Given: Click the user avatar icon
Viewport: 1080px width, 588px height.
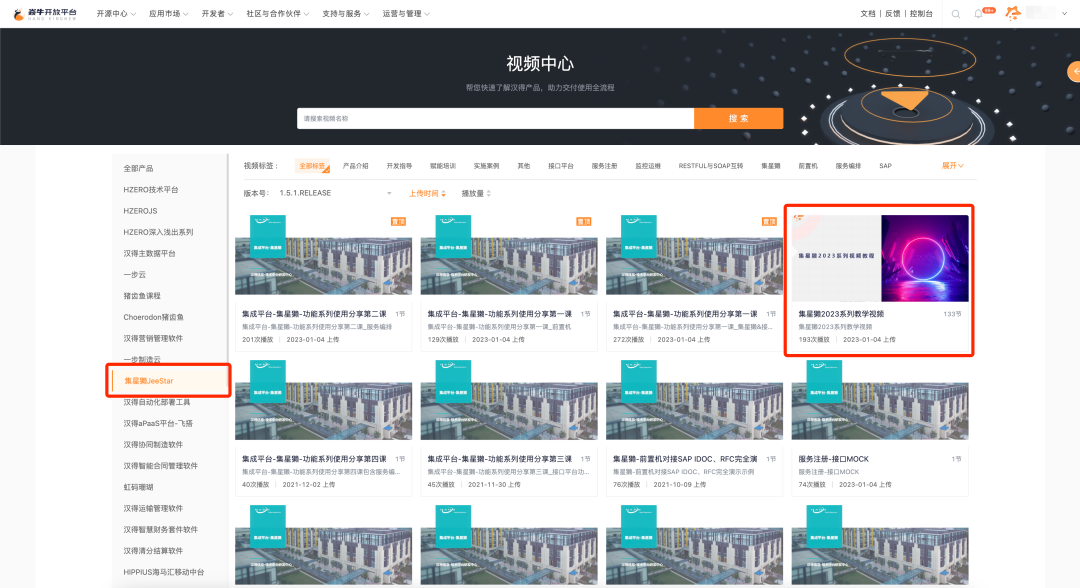Looking at the screenshot, I should (1013, 13).
